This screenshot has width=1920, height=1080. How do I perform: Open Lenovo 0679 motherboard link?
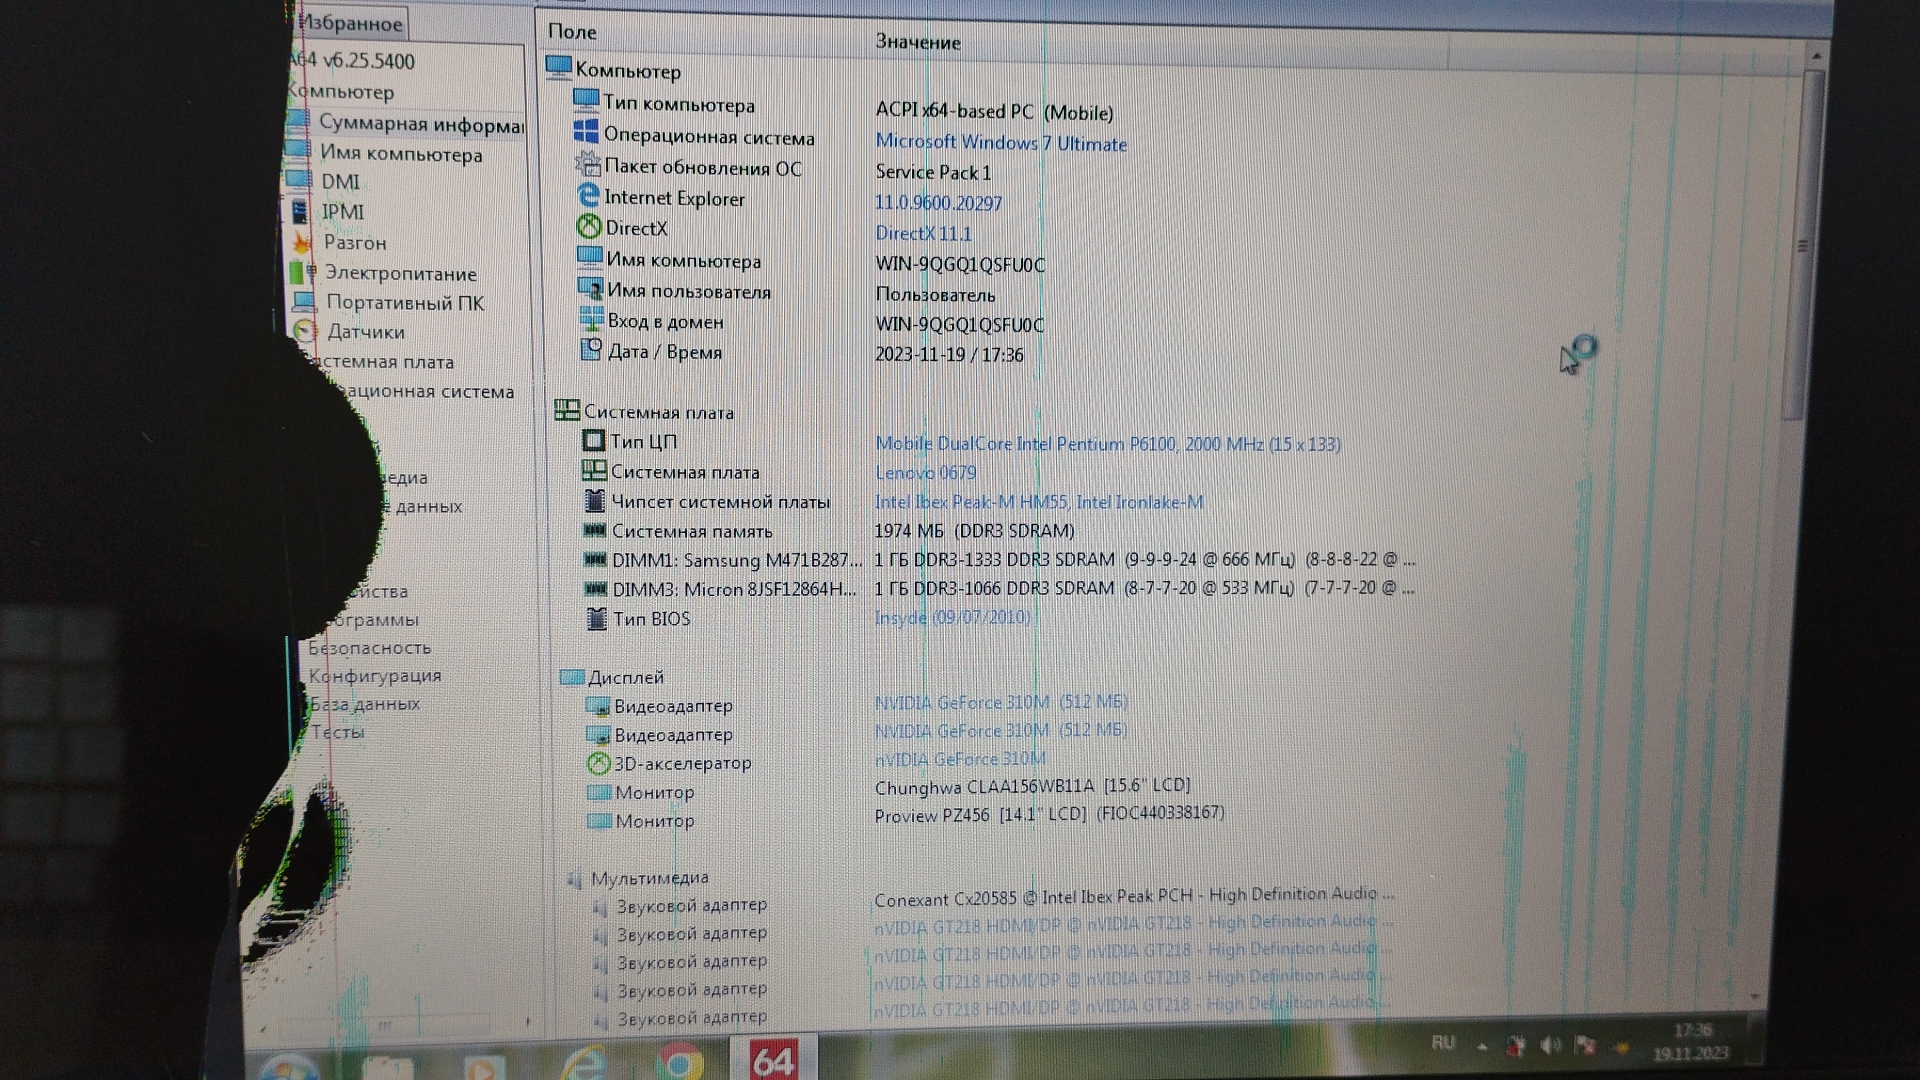click(925, 472)
